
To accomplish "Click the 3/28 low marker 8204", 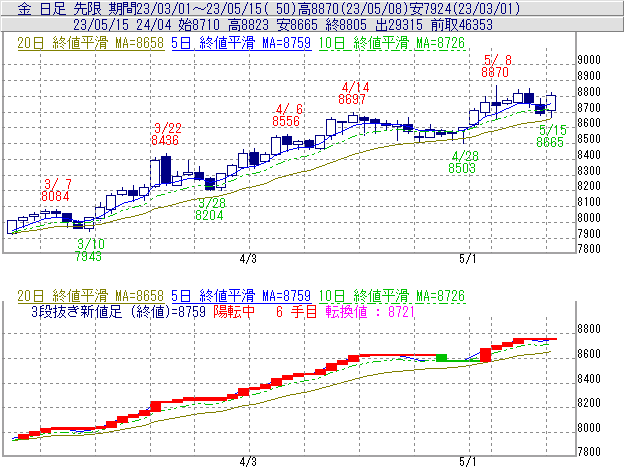I will pos(209,215).
